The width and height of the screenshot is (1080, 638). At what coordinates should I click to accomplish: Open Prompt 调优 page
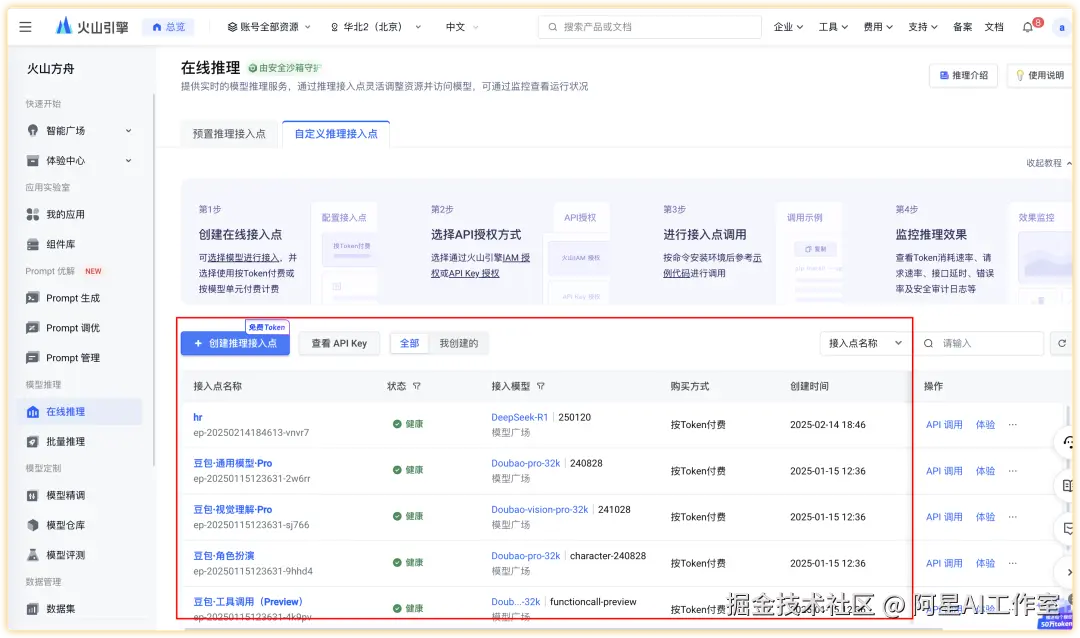[x=72, y=328]
